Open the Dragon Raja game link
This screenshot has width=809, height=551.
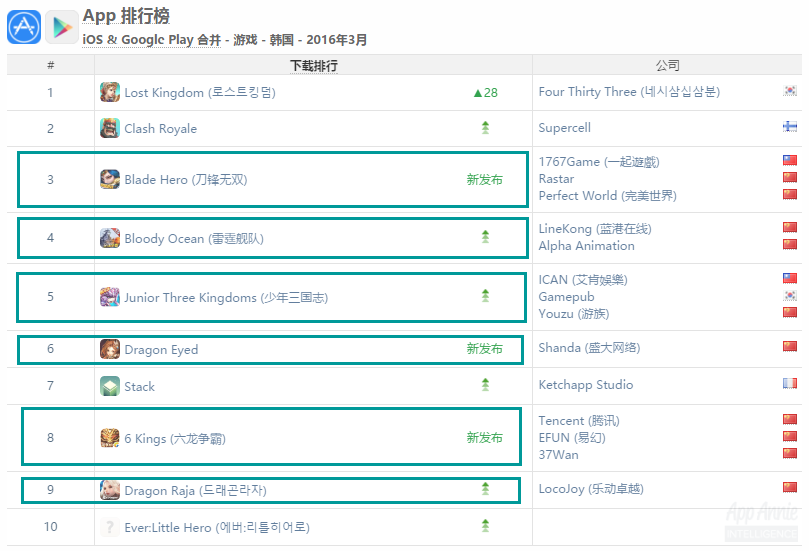point(196,491)
